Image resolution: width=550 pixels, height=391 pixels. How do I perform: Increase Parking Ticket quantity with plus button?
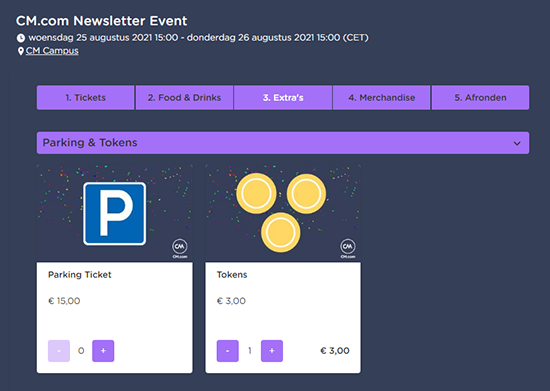coord(103,351)
